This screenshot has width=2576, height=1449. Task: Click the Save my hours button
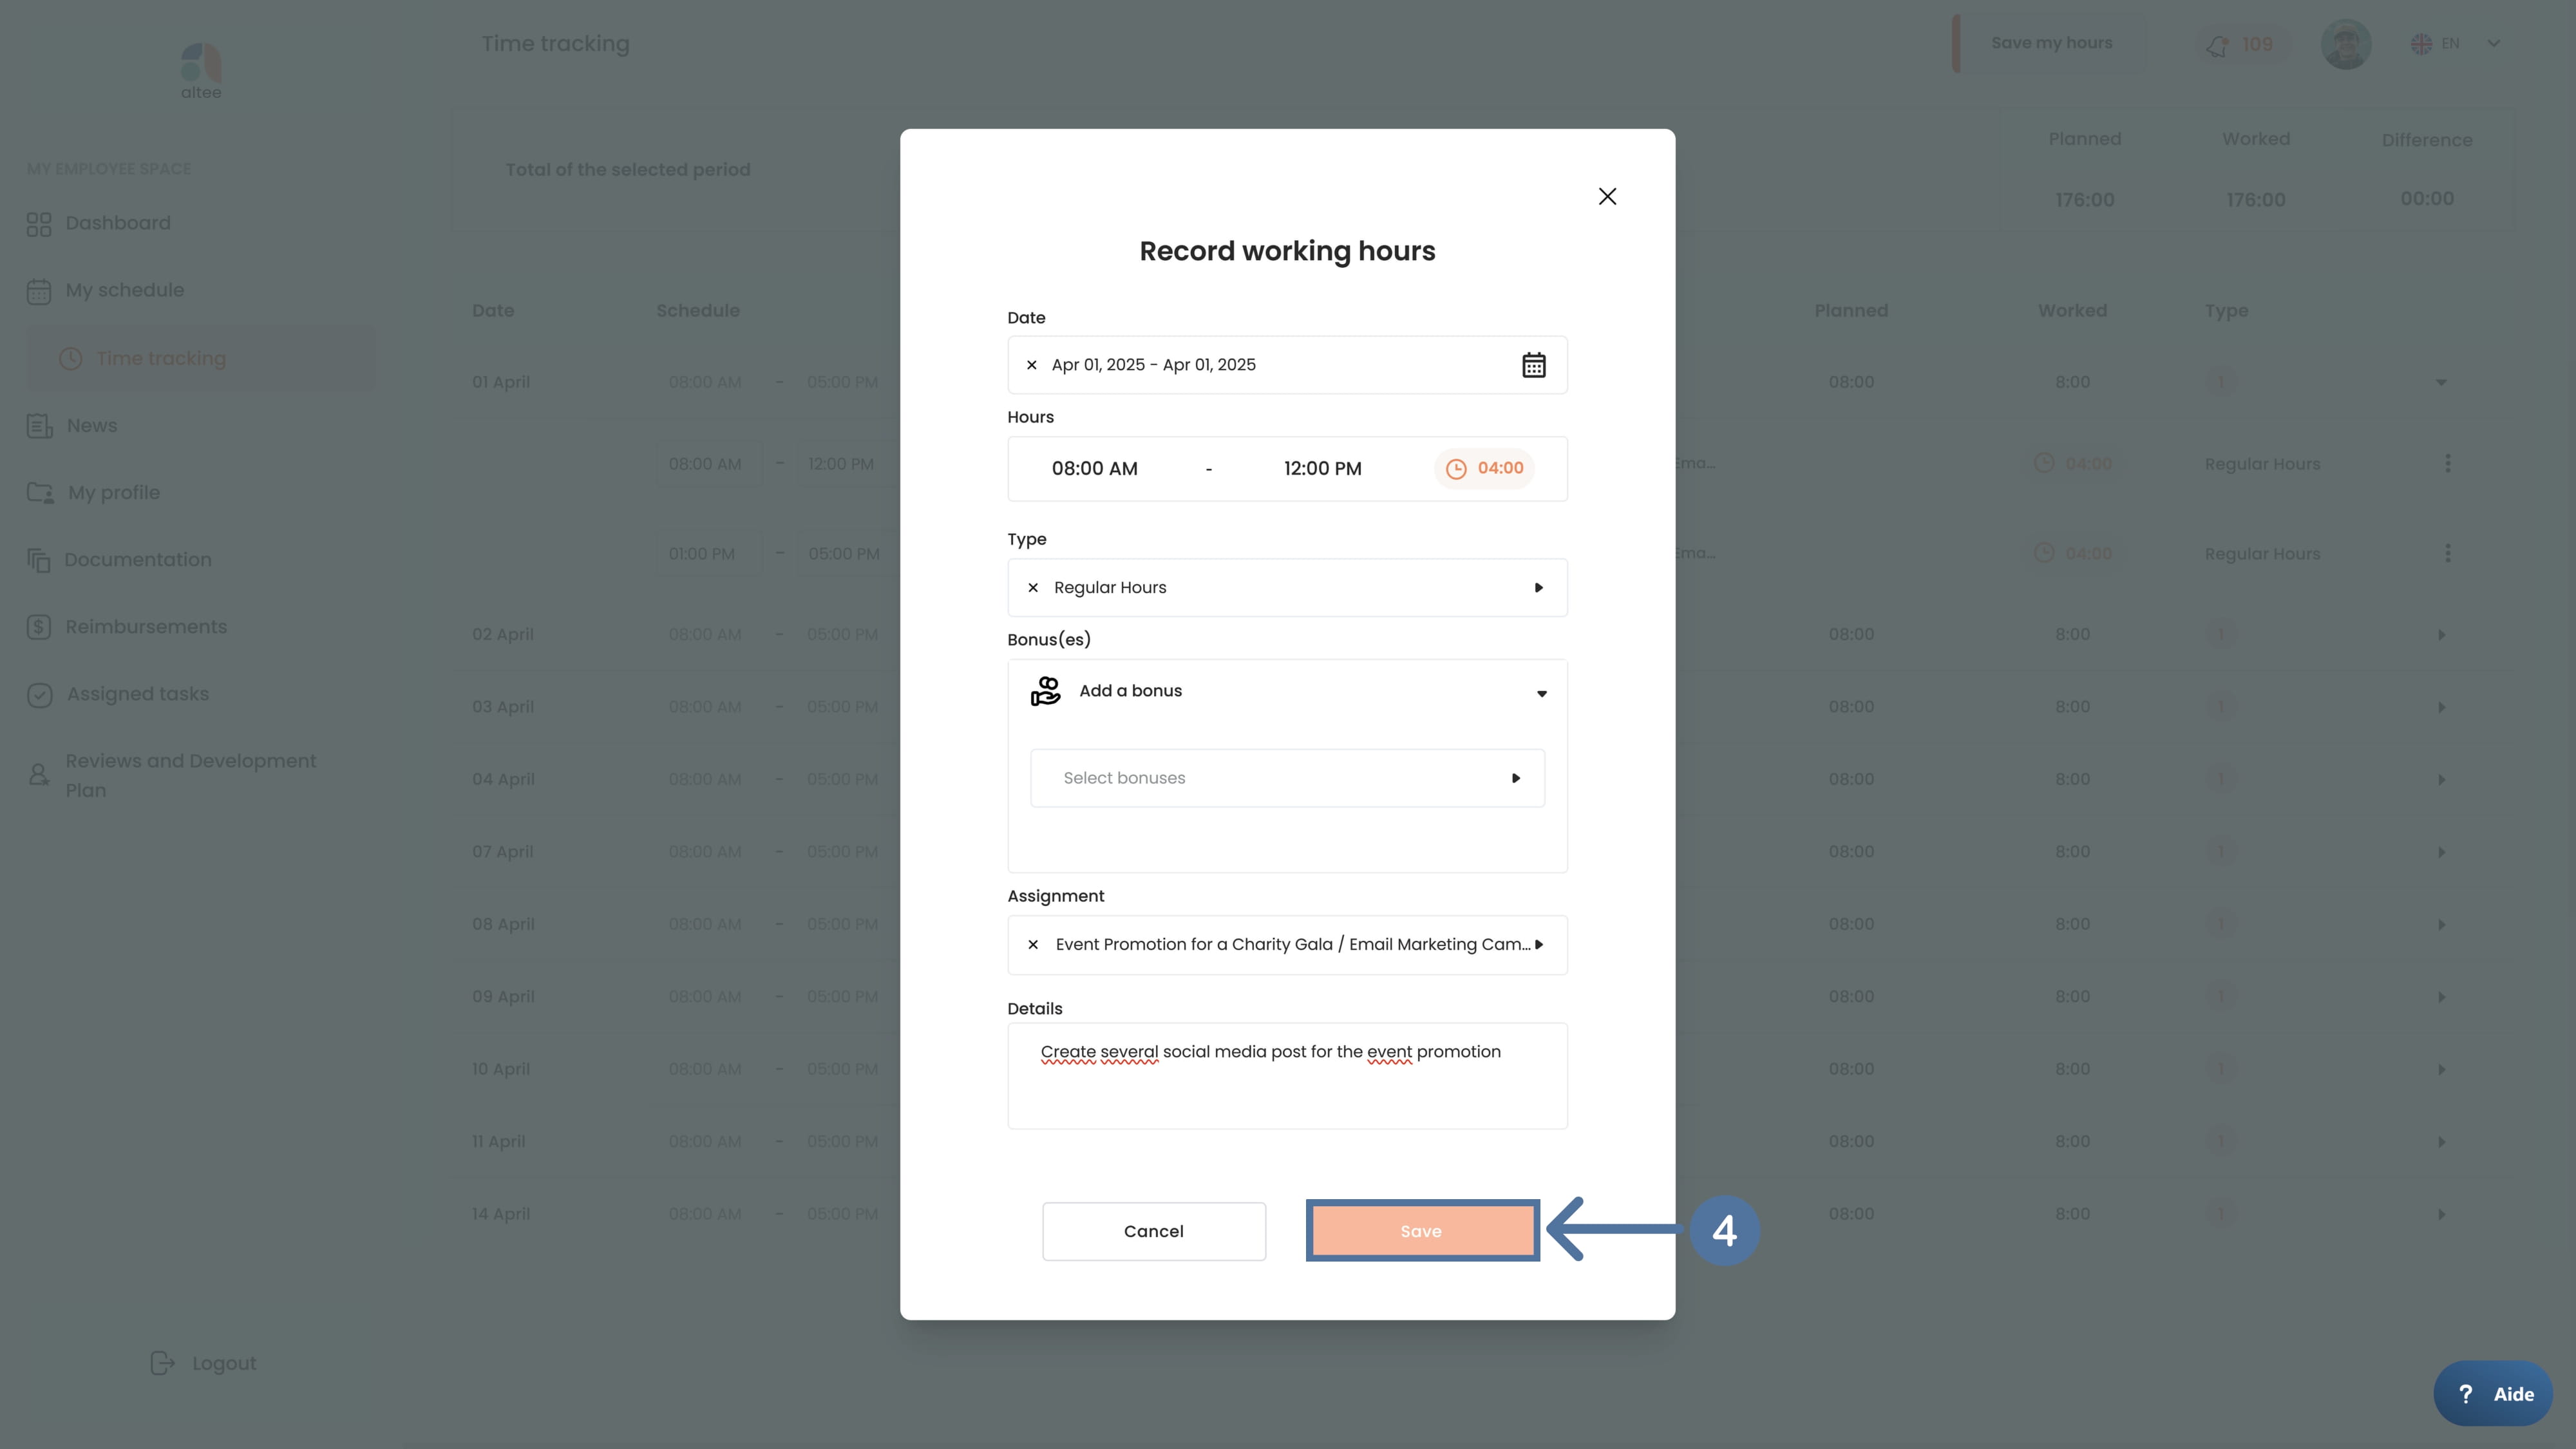click(x=2051, y=43)
